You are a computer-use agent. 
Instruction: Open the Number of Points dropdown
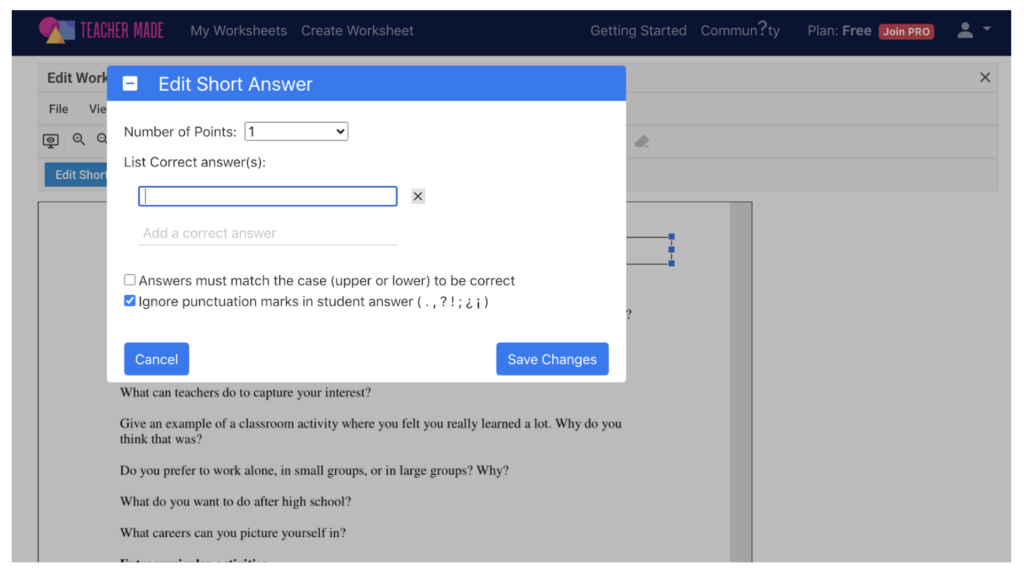(x=296, y=131)
